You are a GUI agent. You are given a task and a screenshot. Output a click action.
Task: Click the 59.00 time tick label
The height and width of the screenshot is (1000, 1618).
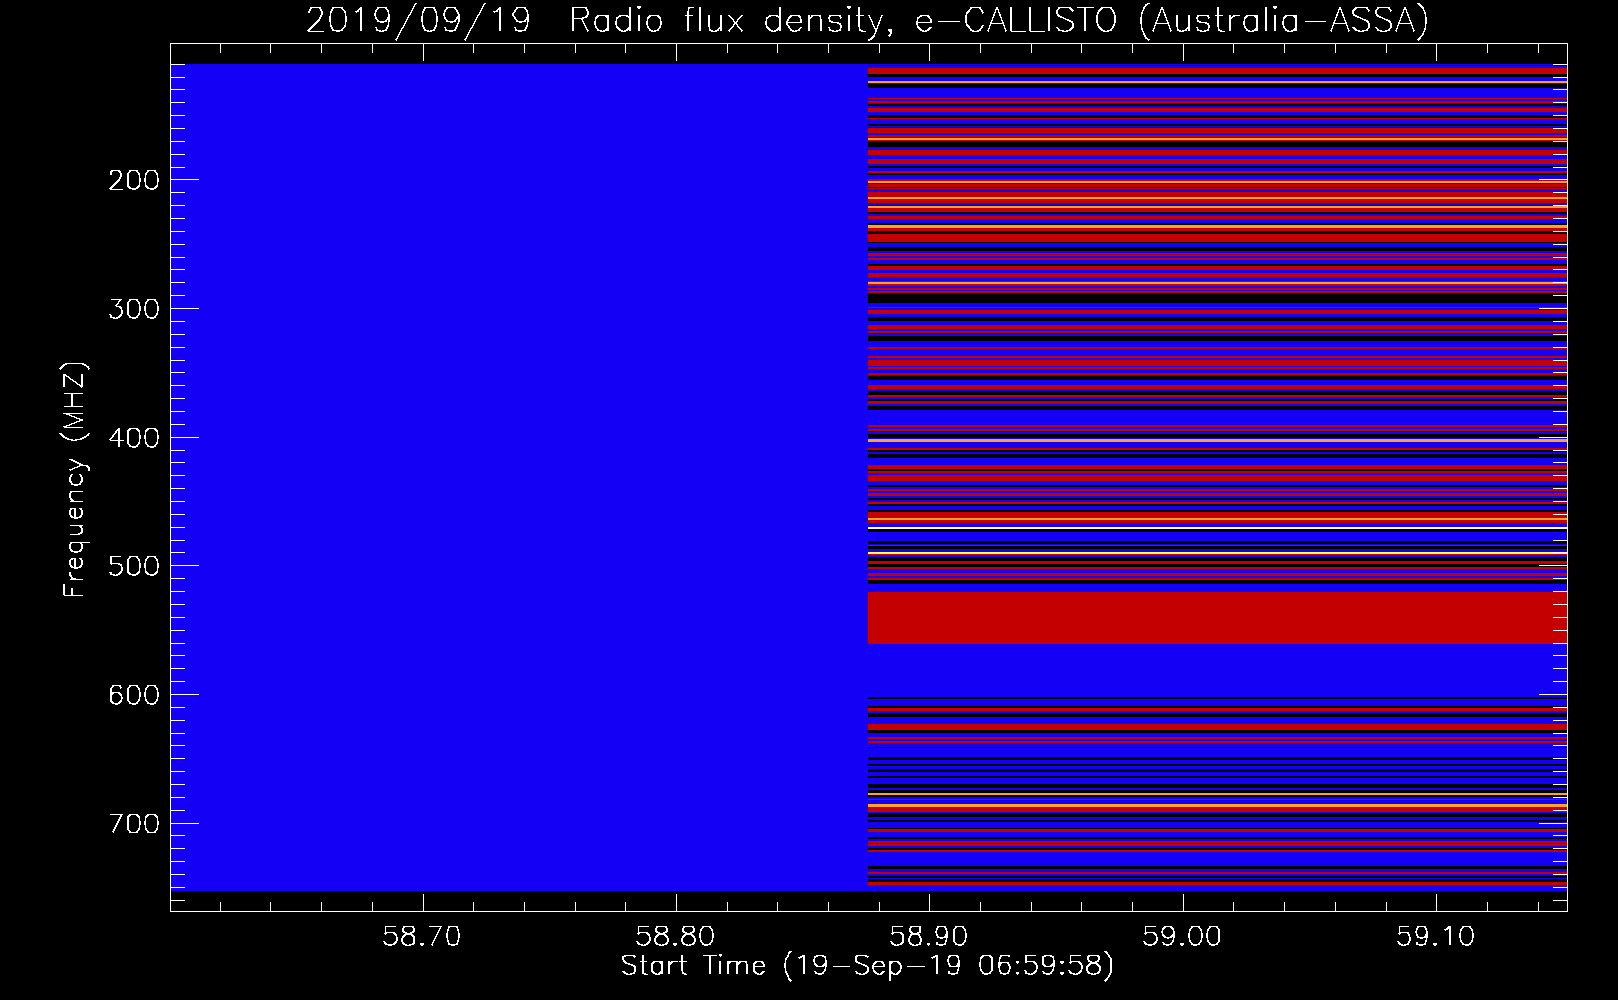tap(1183, 937)
